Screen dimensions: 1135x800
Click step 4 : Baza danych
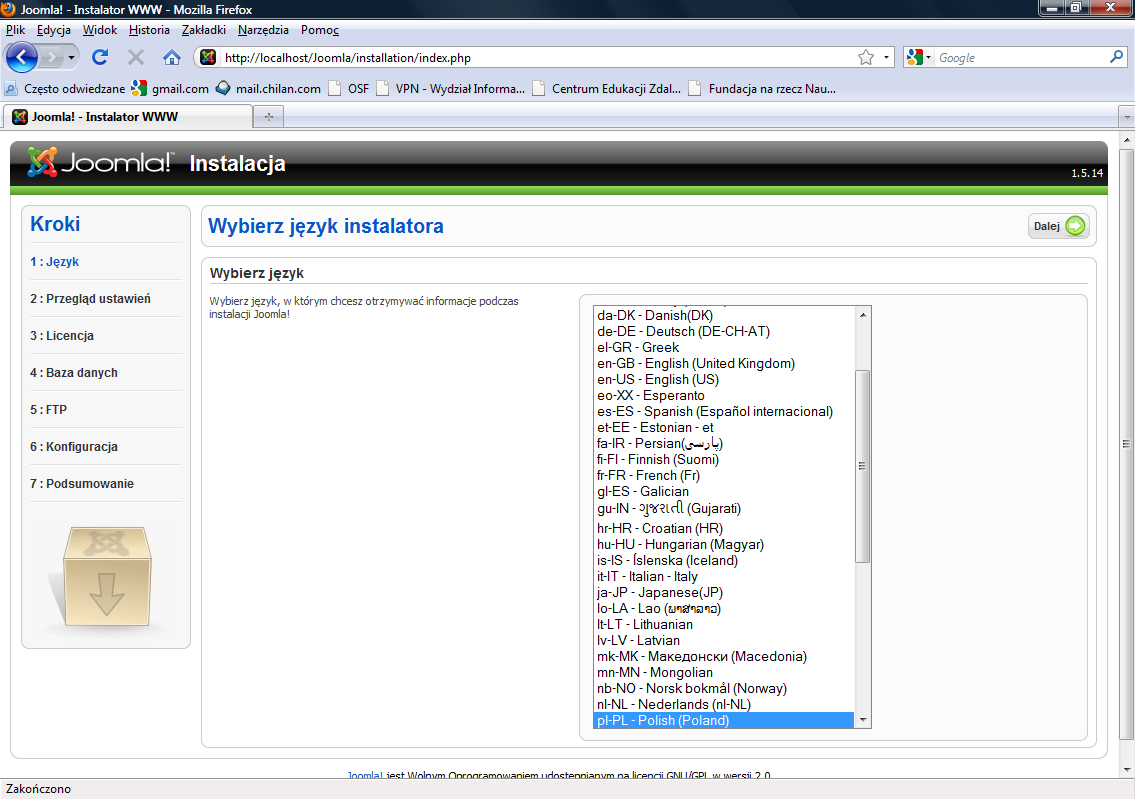74,372
